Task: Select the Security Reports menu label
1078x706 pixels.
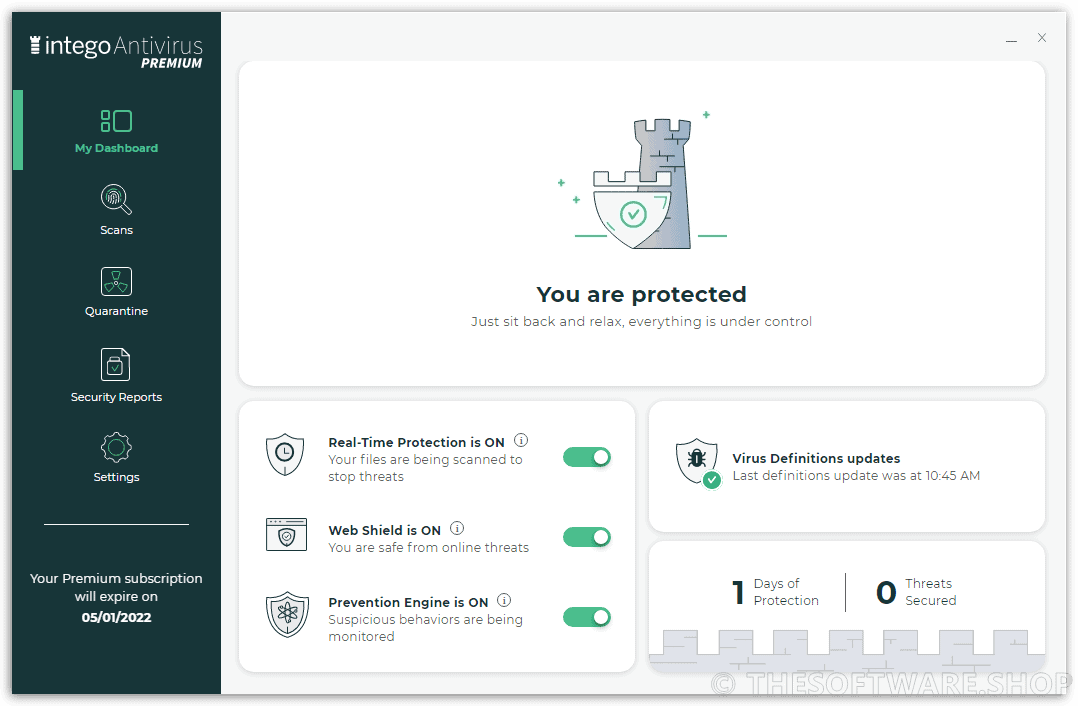Action: point(116,397)
